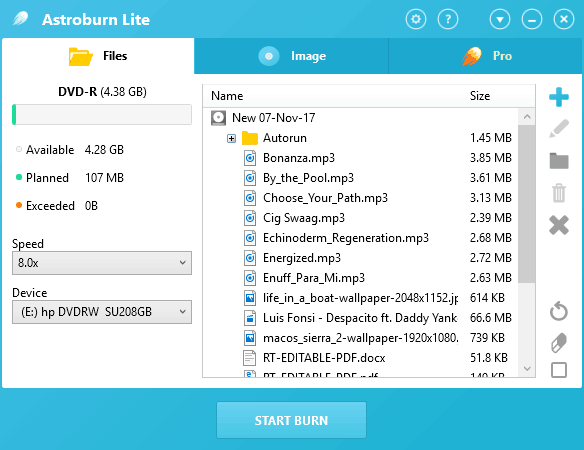Click the Exceeded 0B value

point(91,206)
